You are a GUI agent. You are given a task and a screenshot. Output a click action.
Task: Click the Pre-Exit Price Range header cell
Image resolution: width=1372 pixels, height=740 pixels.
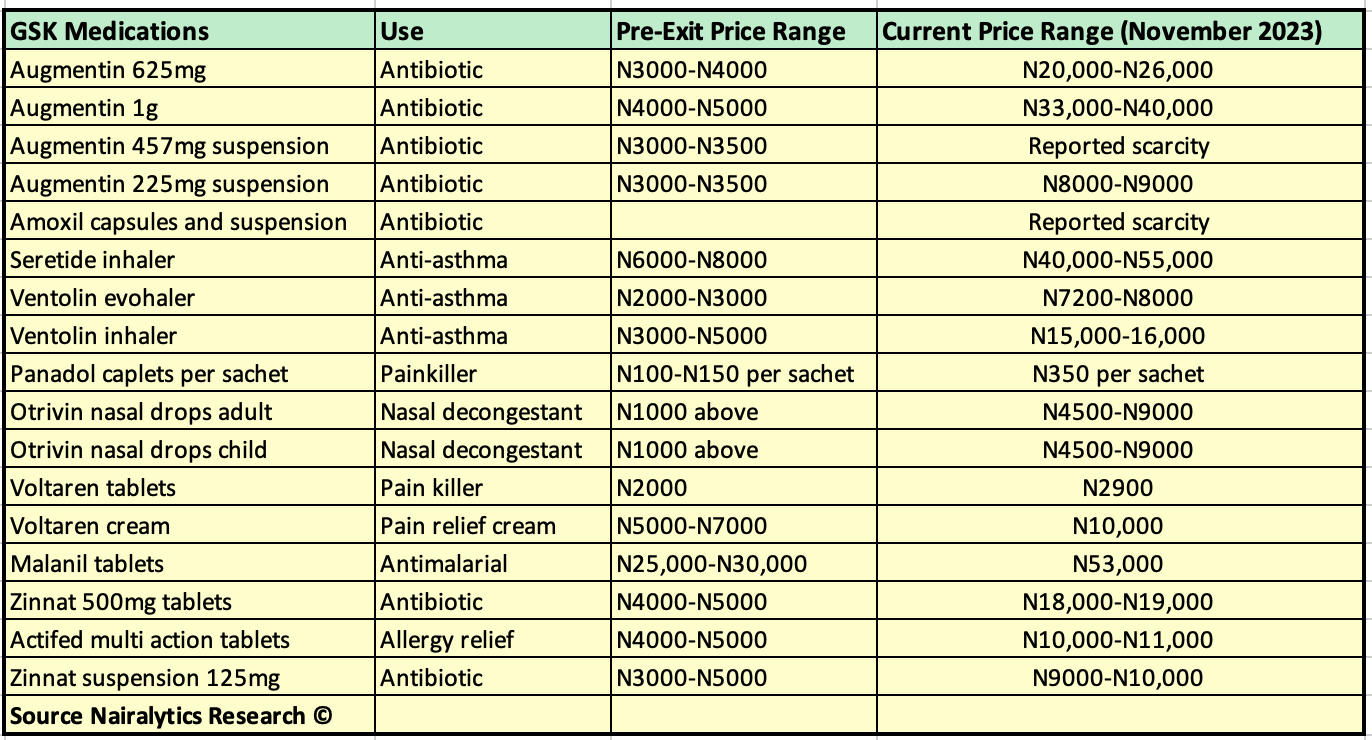(744, 31)
